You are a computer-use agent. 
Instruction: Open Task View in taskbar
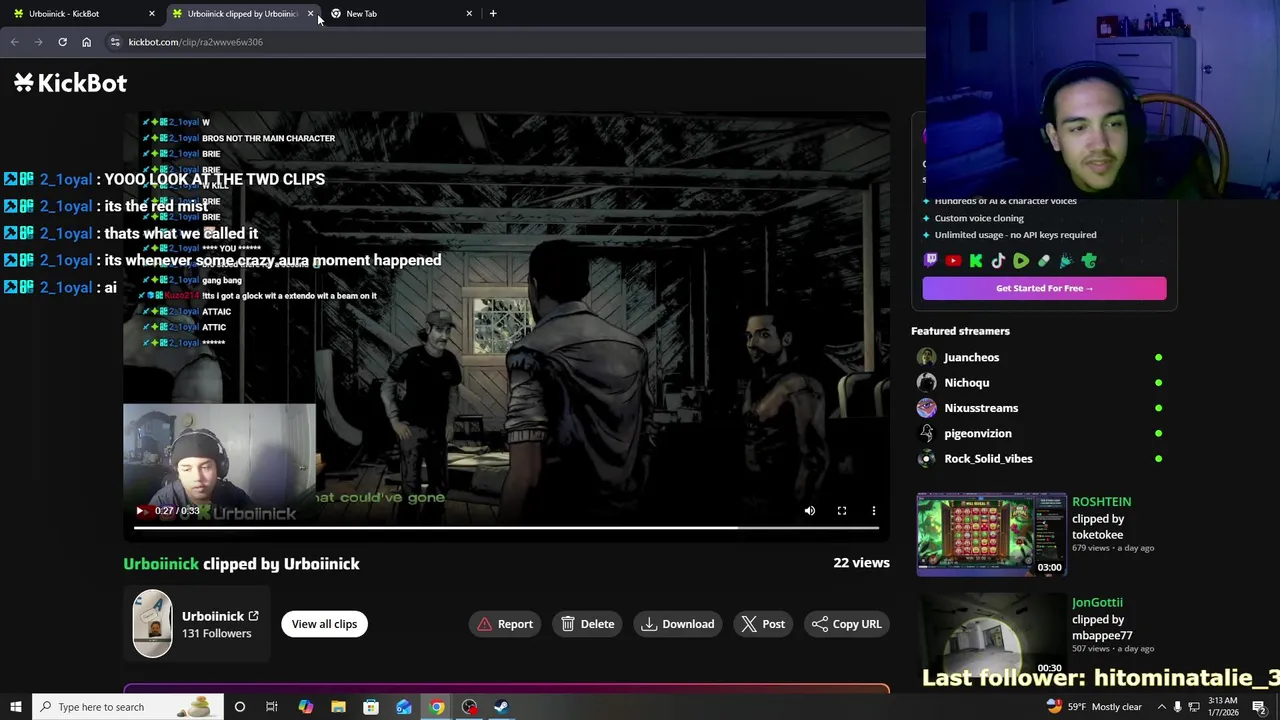coord(272,707)
